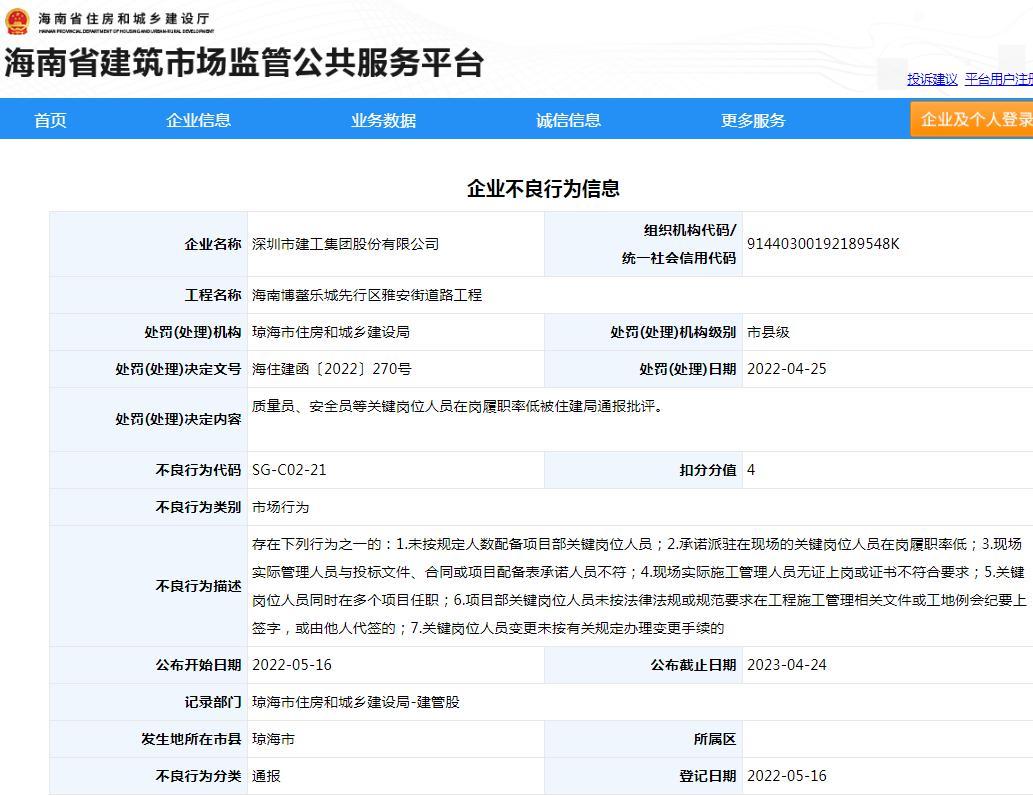Select behavior code SG-C02-21

click(289, 470)
